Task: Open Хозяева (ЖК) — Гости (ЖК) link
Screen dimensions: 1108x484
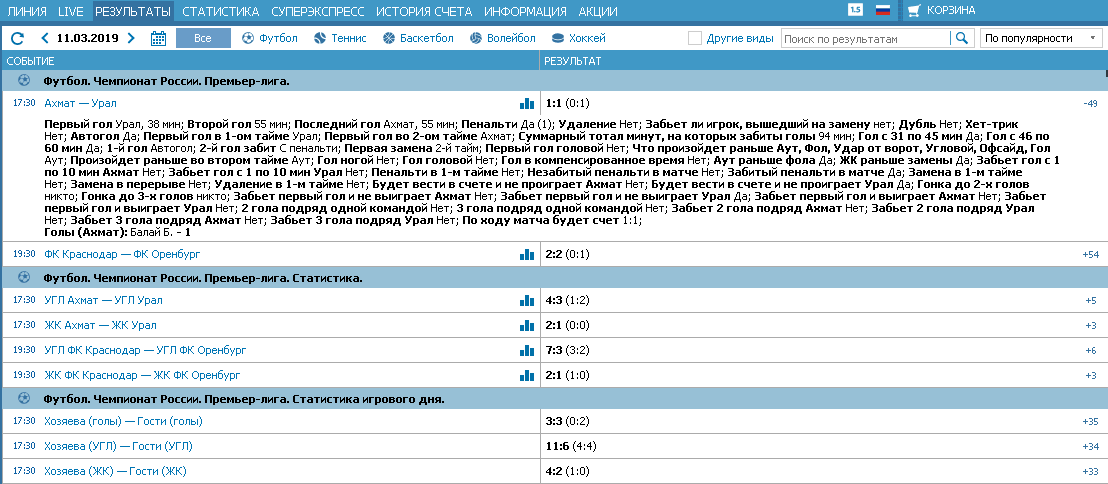Action: coord(115,471)
